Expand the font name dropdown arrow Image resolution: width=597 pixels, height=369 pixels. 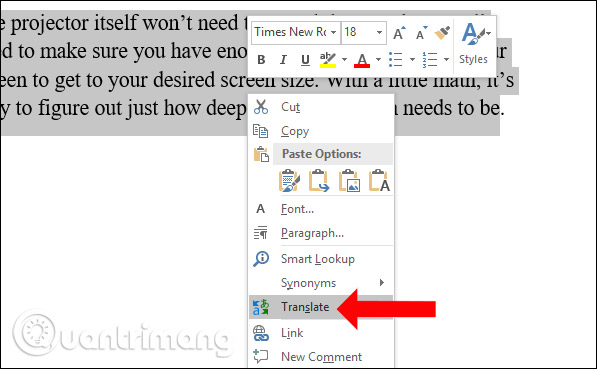[334, 32]
